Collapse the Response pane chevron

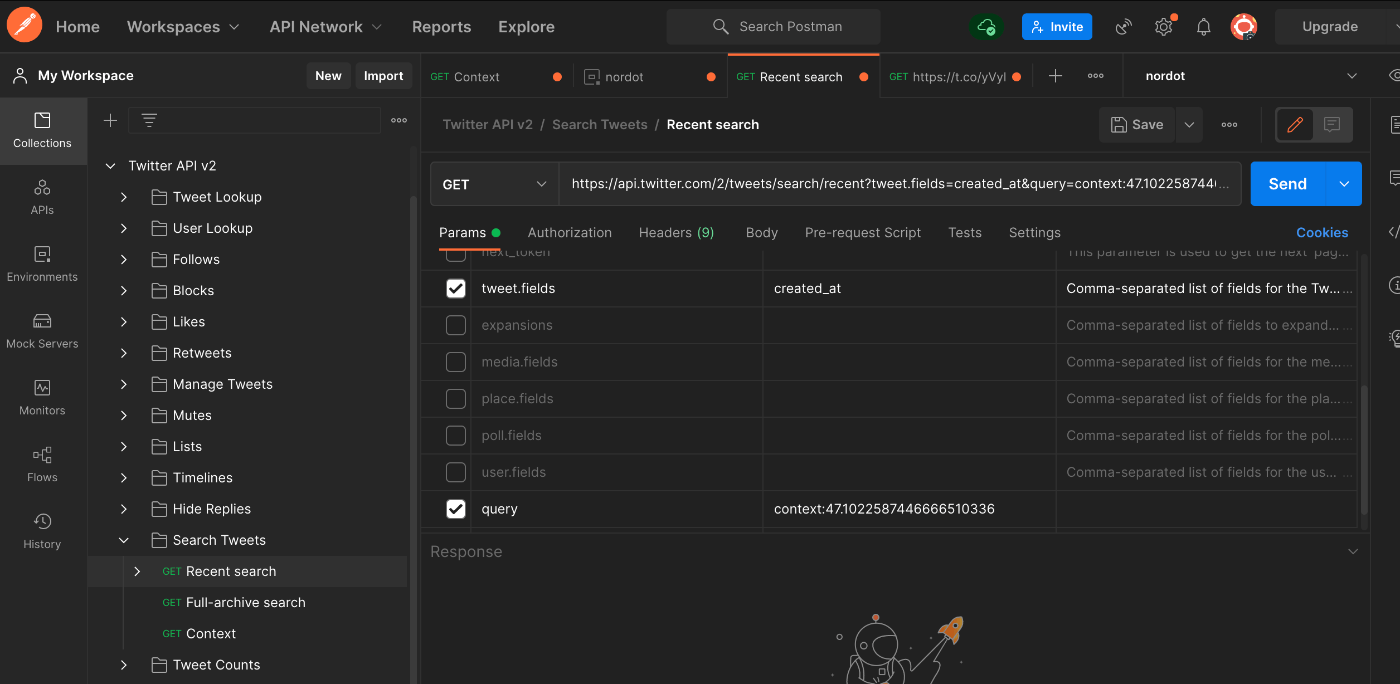(x=1353, y=552)
